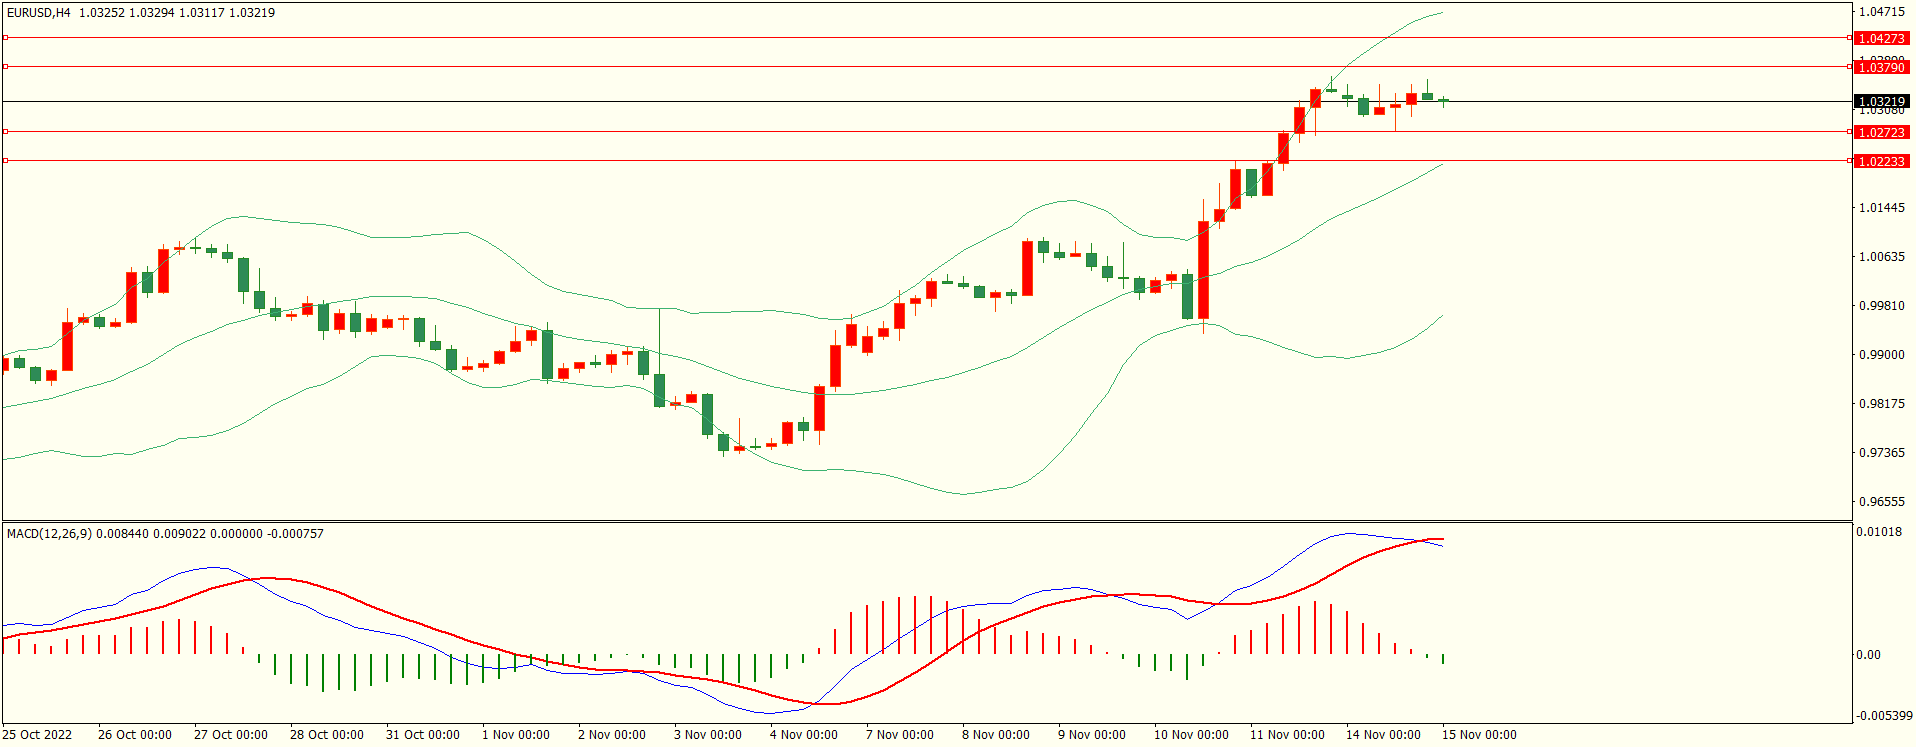Click the 27 Oct 00:00 date label
The height and width of the screenshot is (747, 1916).
tap(231, 735)
